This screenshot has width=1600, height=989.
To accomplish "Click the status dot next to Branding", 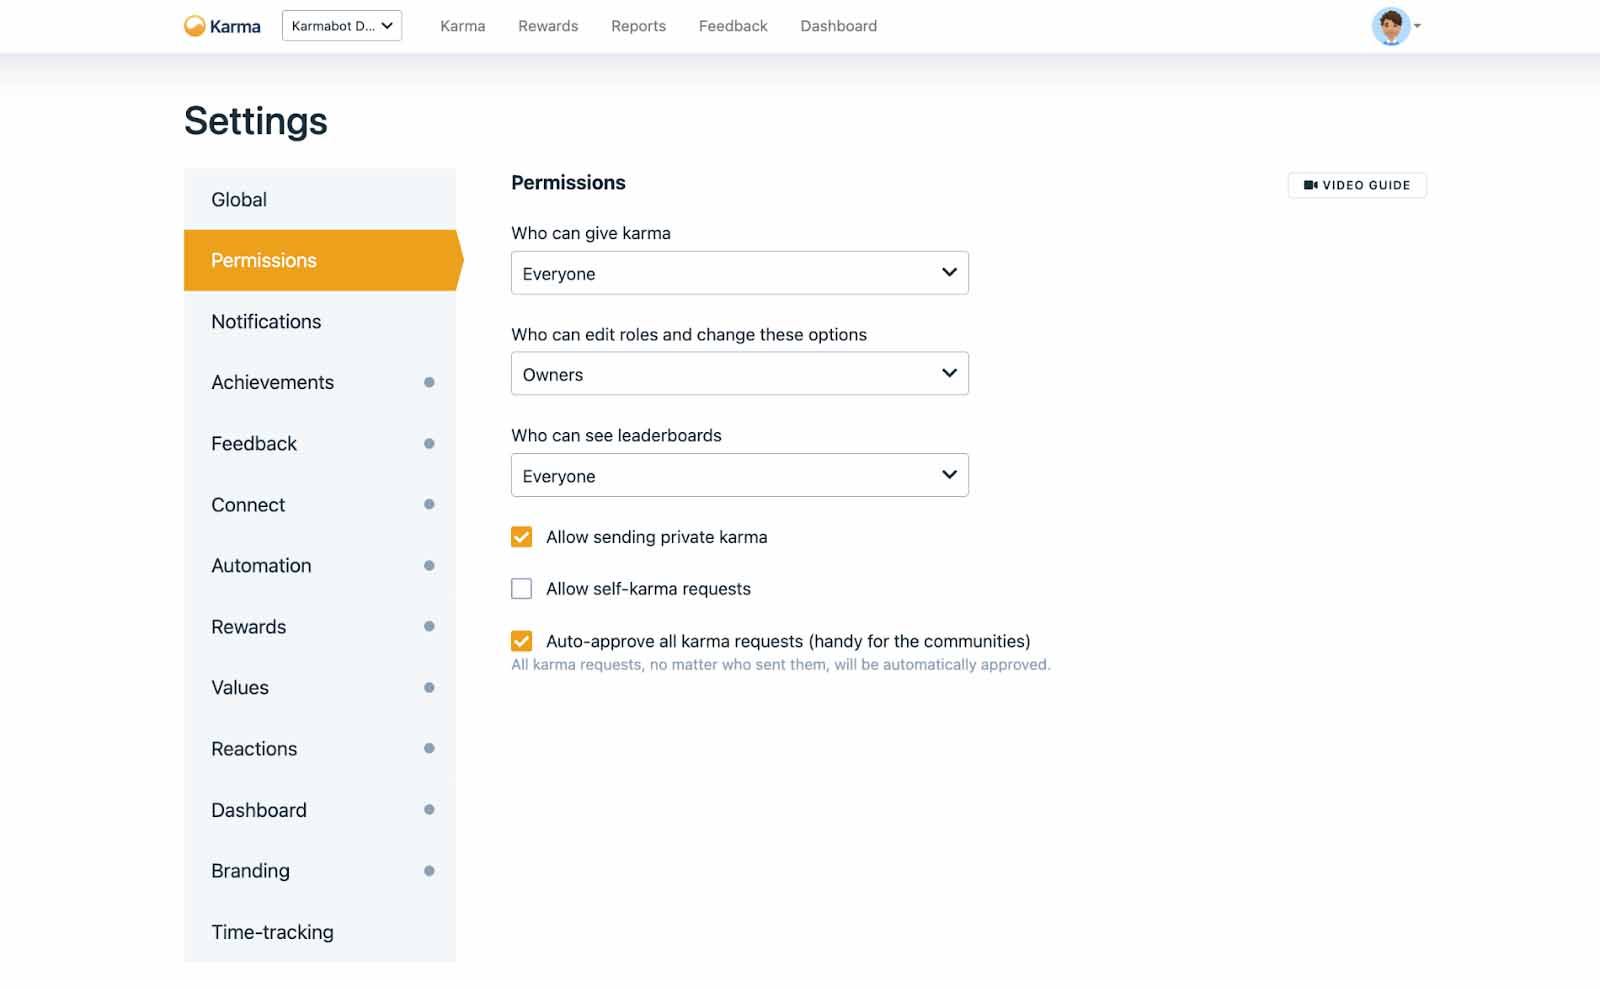I will pos(430,871).
